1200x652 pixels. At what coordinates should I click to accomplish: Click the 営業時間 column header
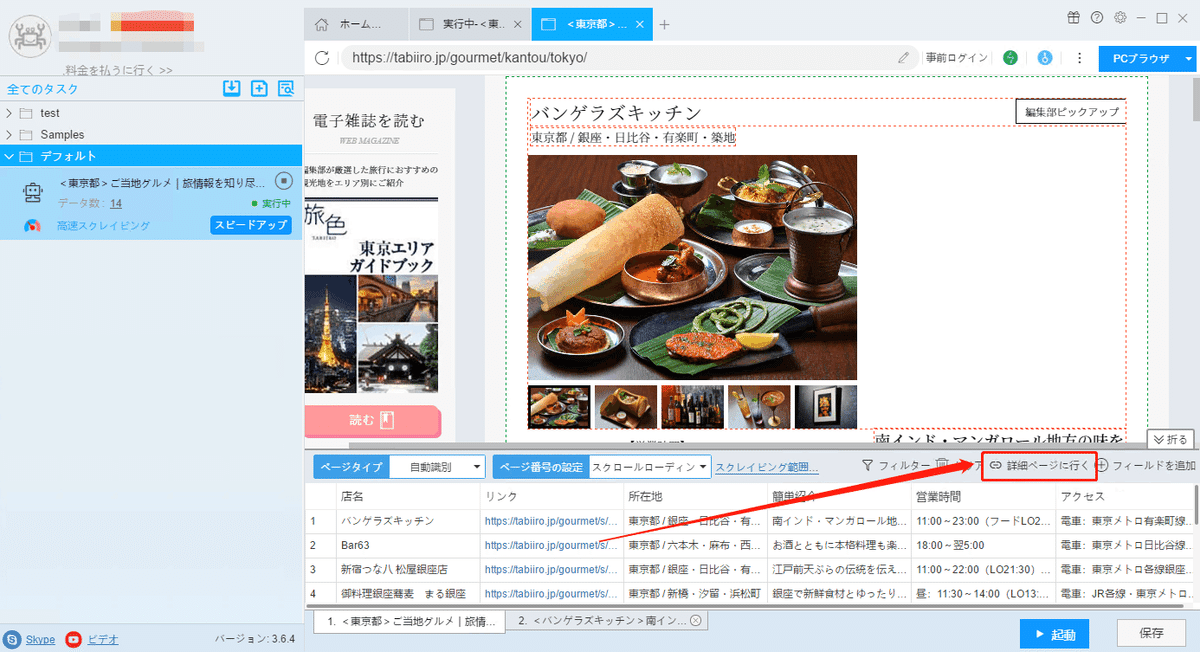982,497
